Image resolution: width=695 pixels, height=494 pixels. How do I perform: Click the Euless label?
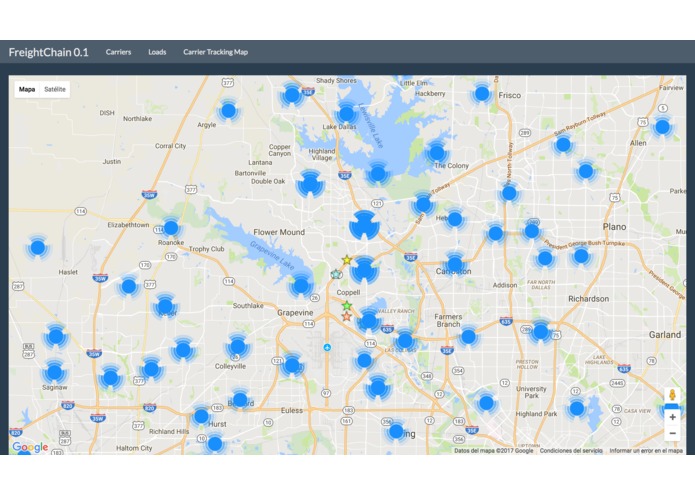[x=292, y=411]
